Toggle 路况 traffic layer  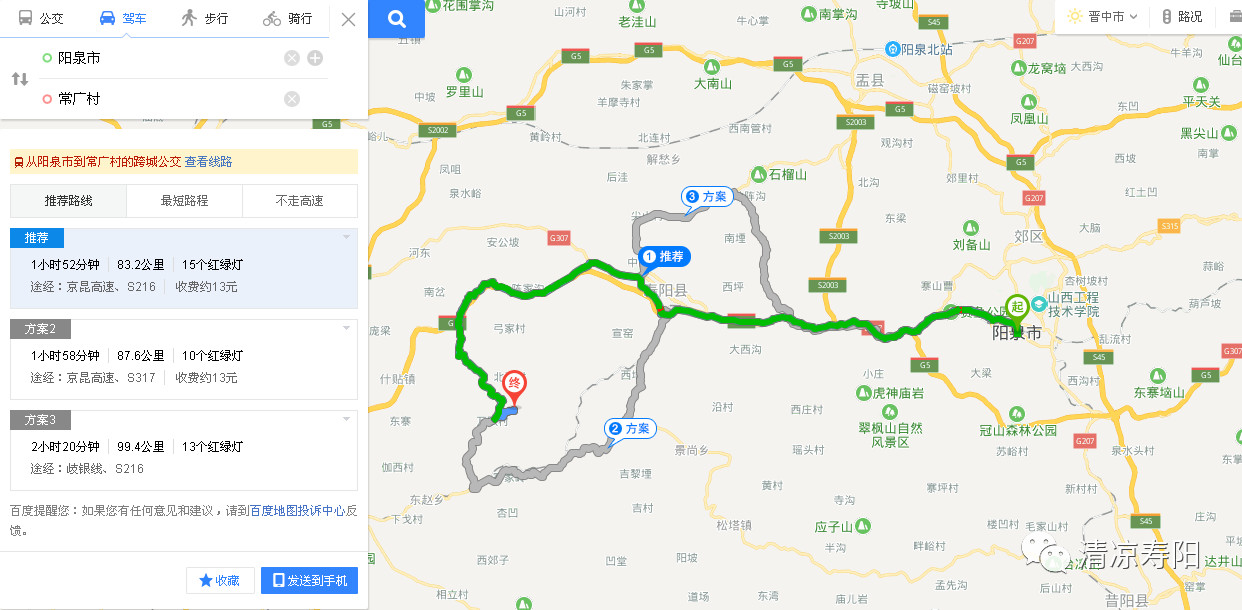pos(1182,17)
